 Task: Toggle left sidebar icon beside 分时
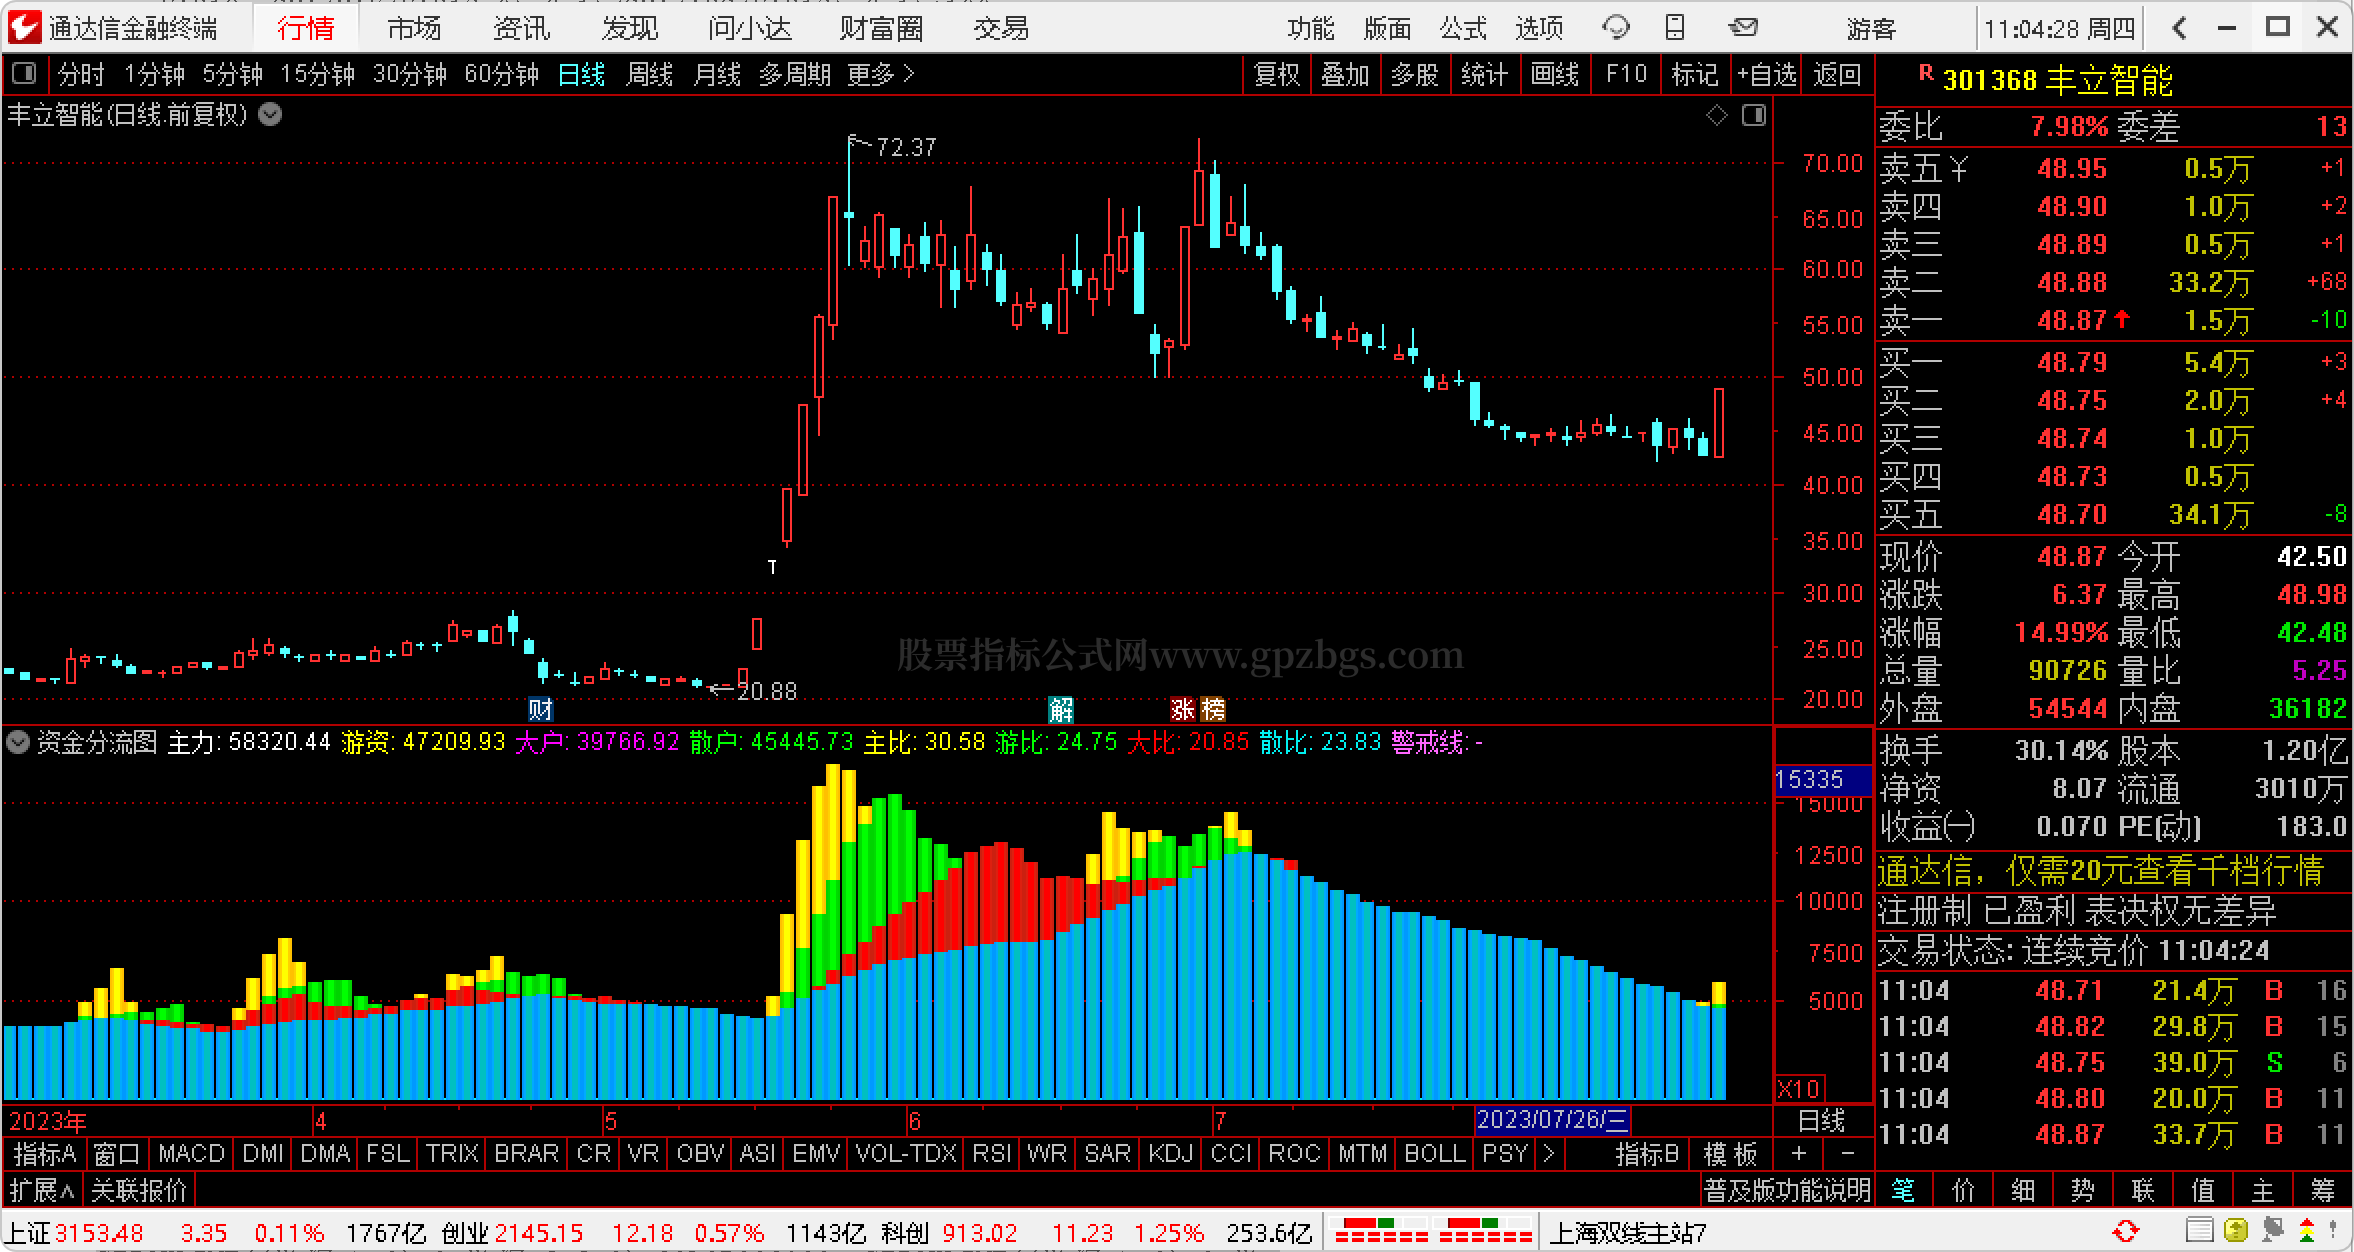[x=24, y=74]
